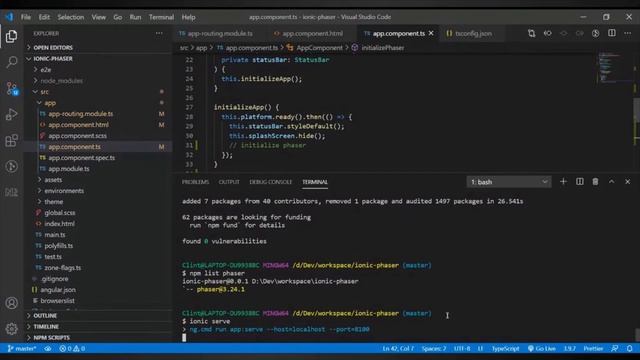Screen dimensions: 640x360
Task: Click line number 31 in the gutter
Action: [189, 145]
